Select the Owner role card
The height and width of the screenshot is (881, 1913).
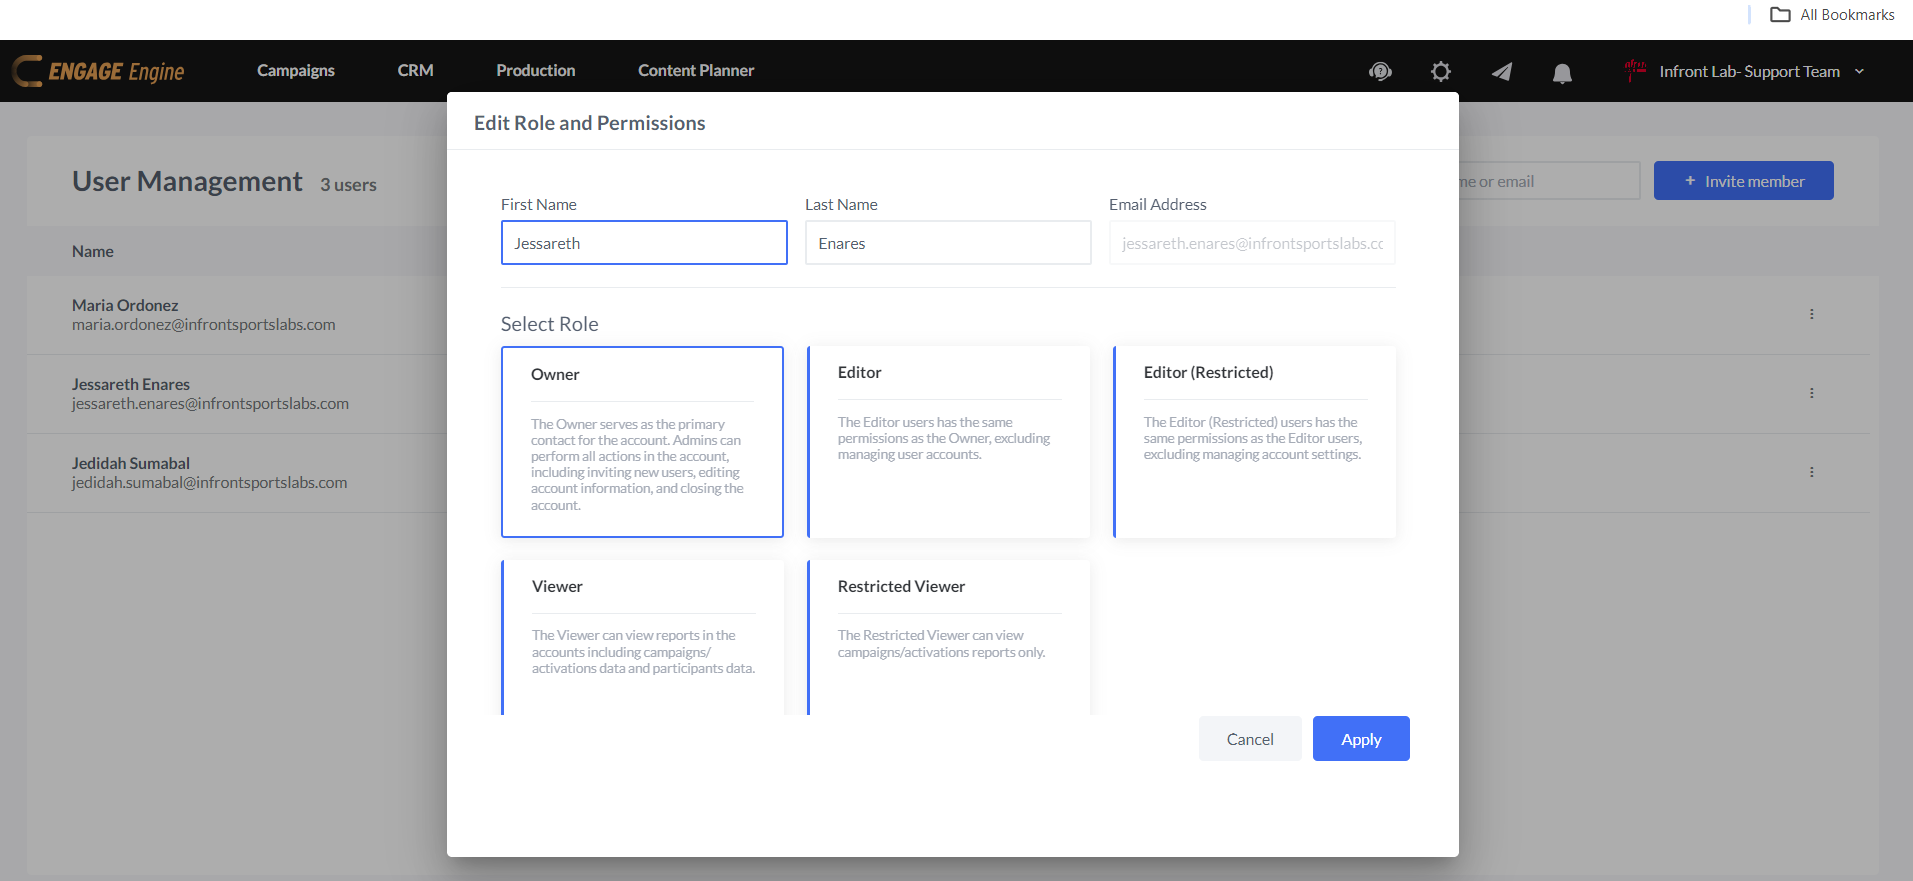642,441
